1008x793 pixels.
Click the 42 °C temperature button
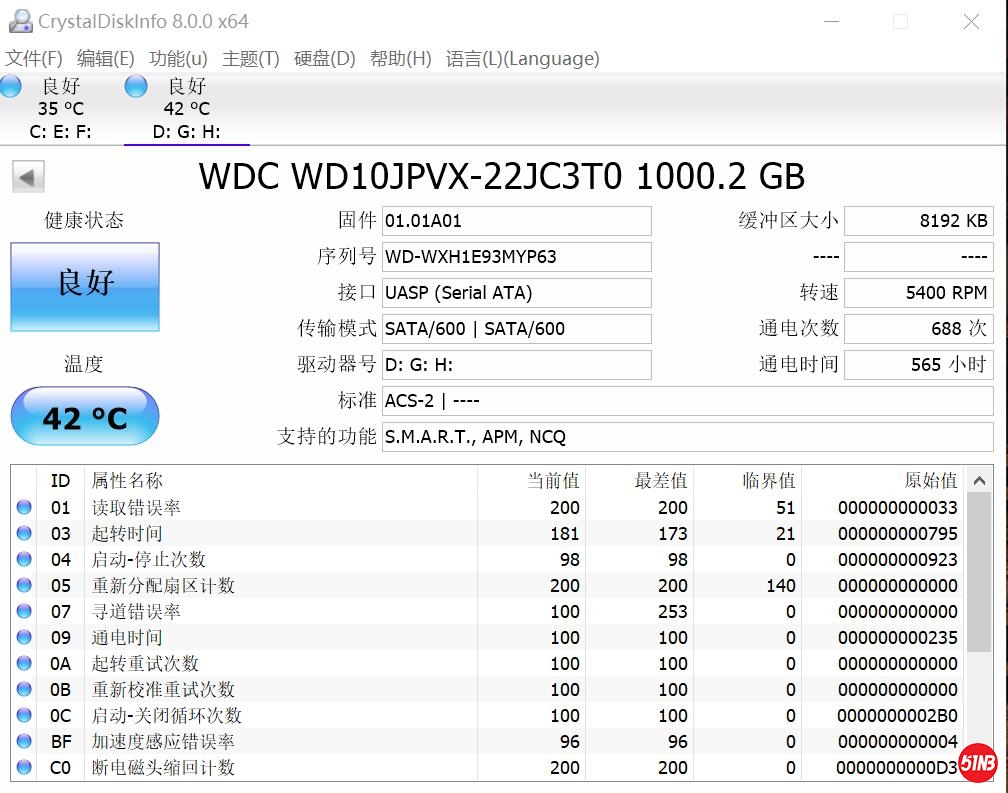pyautogui.click(x=85, y=417)
